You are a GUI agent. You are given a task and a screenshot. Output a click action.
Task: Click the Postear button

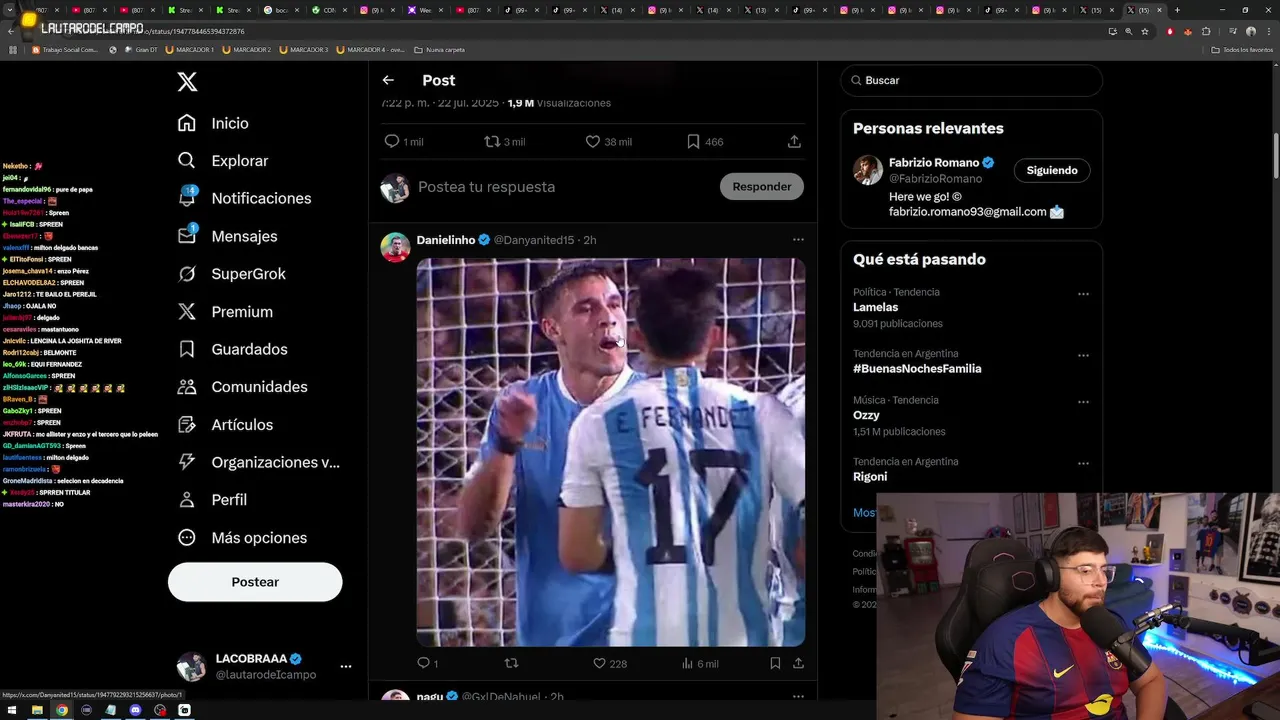255,582
